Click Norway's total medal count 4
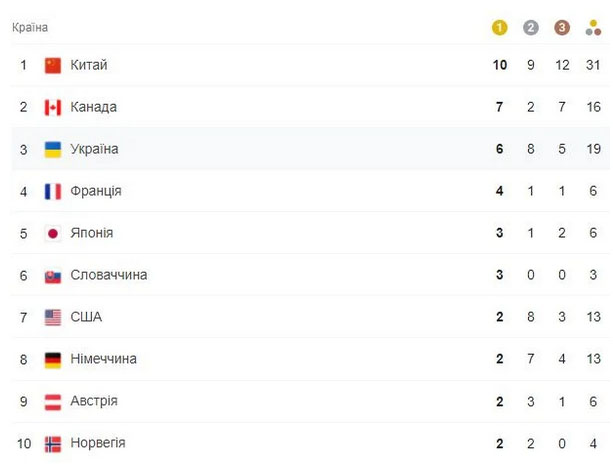 [593, 443]
